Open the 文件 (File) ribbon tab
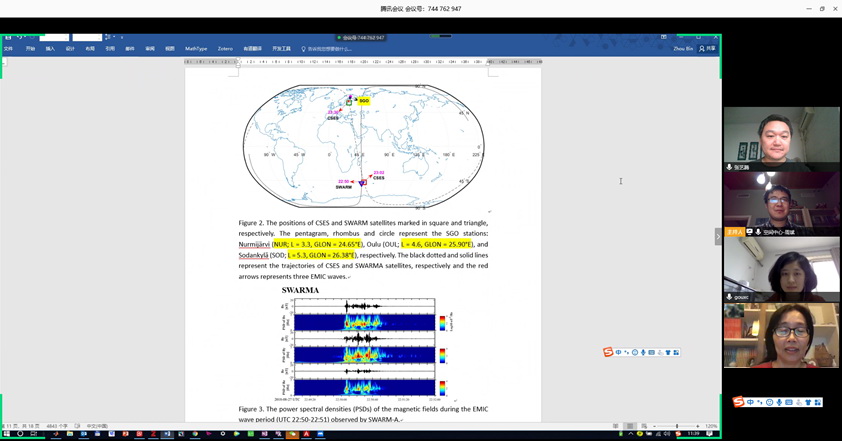This screenshot has width=842, height=441. tap(8, 49)
